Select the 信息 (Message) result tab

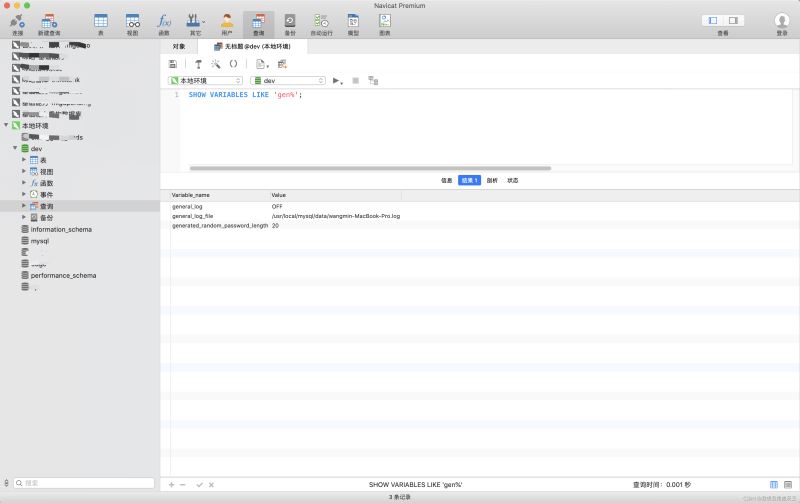point(446,180)
